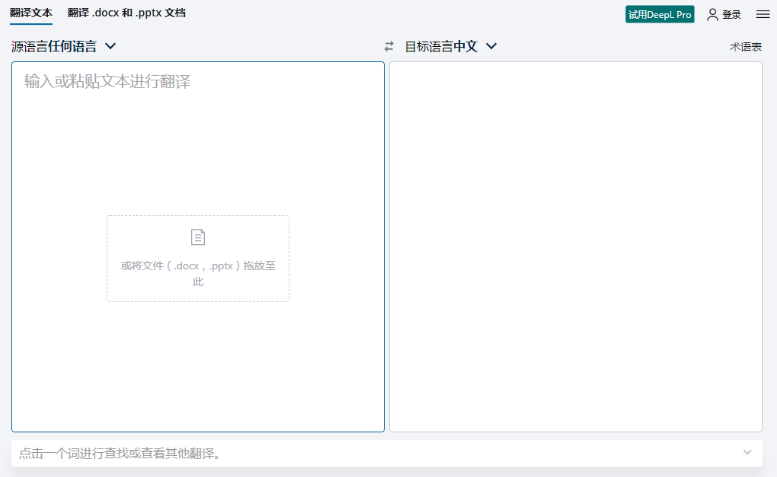Click the 登录 login link
This screenshot has height=477, width=777.
pos(731,15)
